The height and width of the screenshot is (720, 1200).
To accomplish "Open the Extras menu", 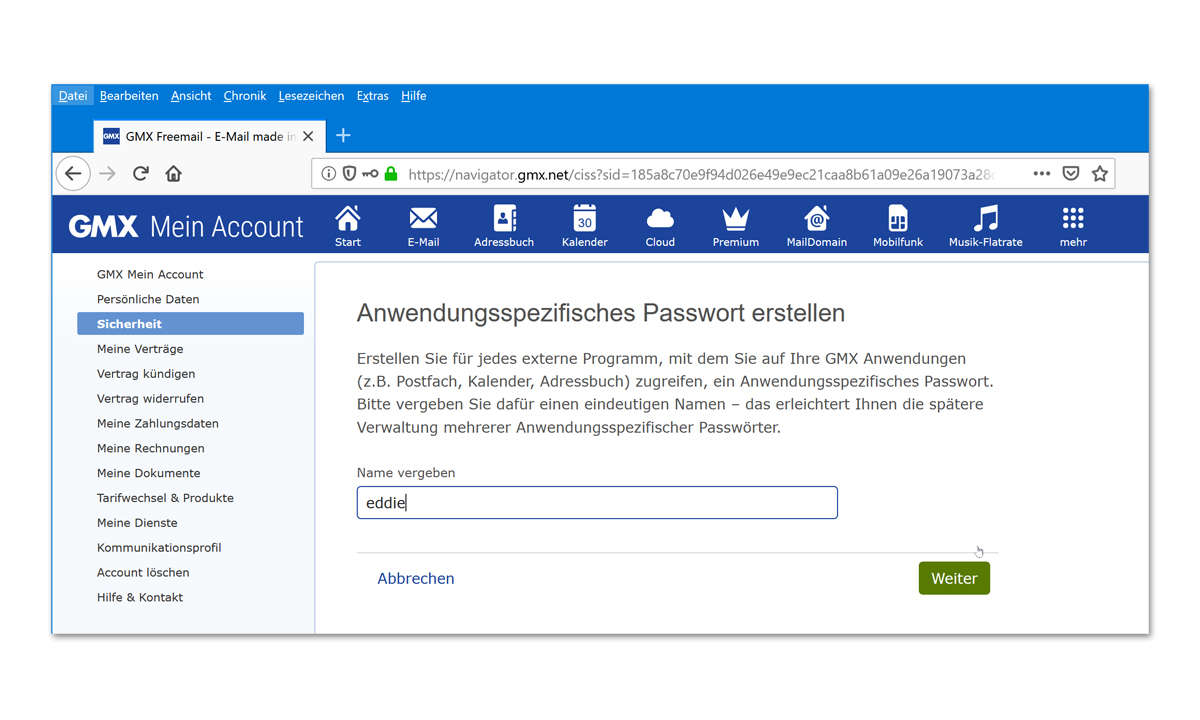I will tap(373, 96).
